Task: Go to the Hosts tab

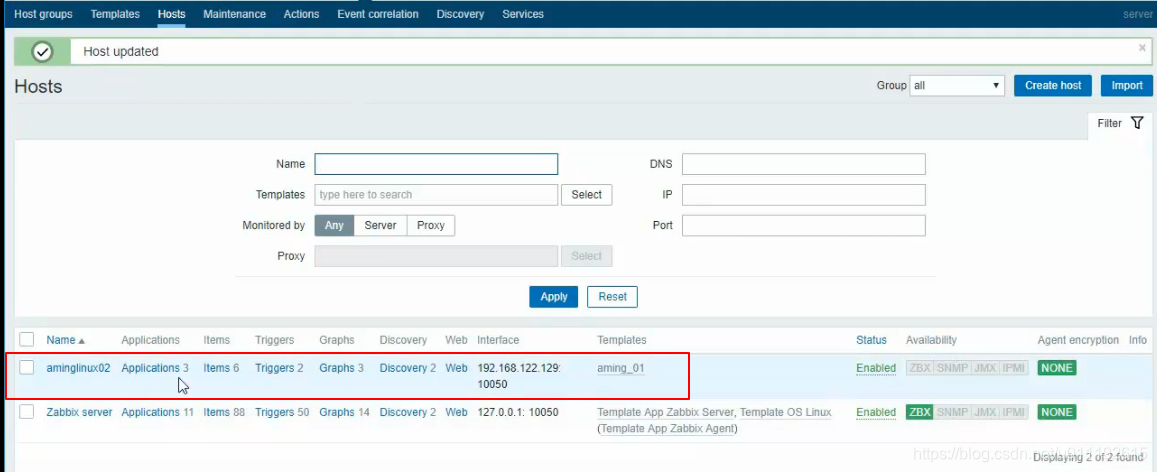Action: coord(171,14)
